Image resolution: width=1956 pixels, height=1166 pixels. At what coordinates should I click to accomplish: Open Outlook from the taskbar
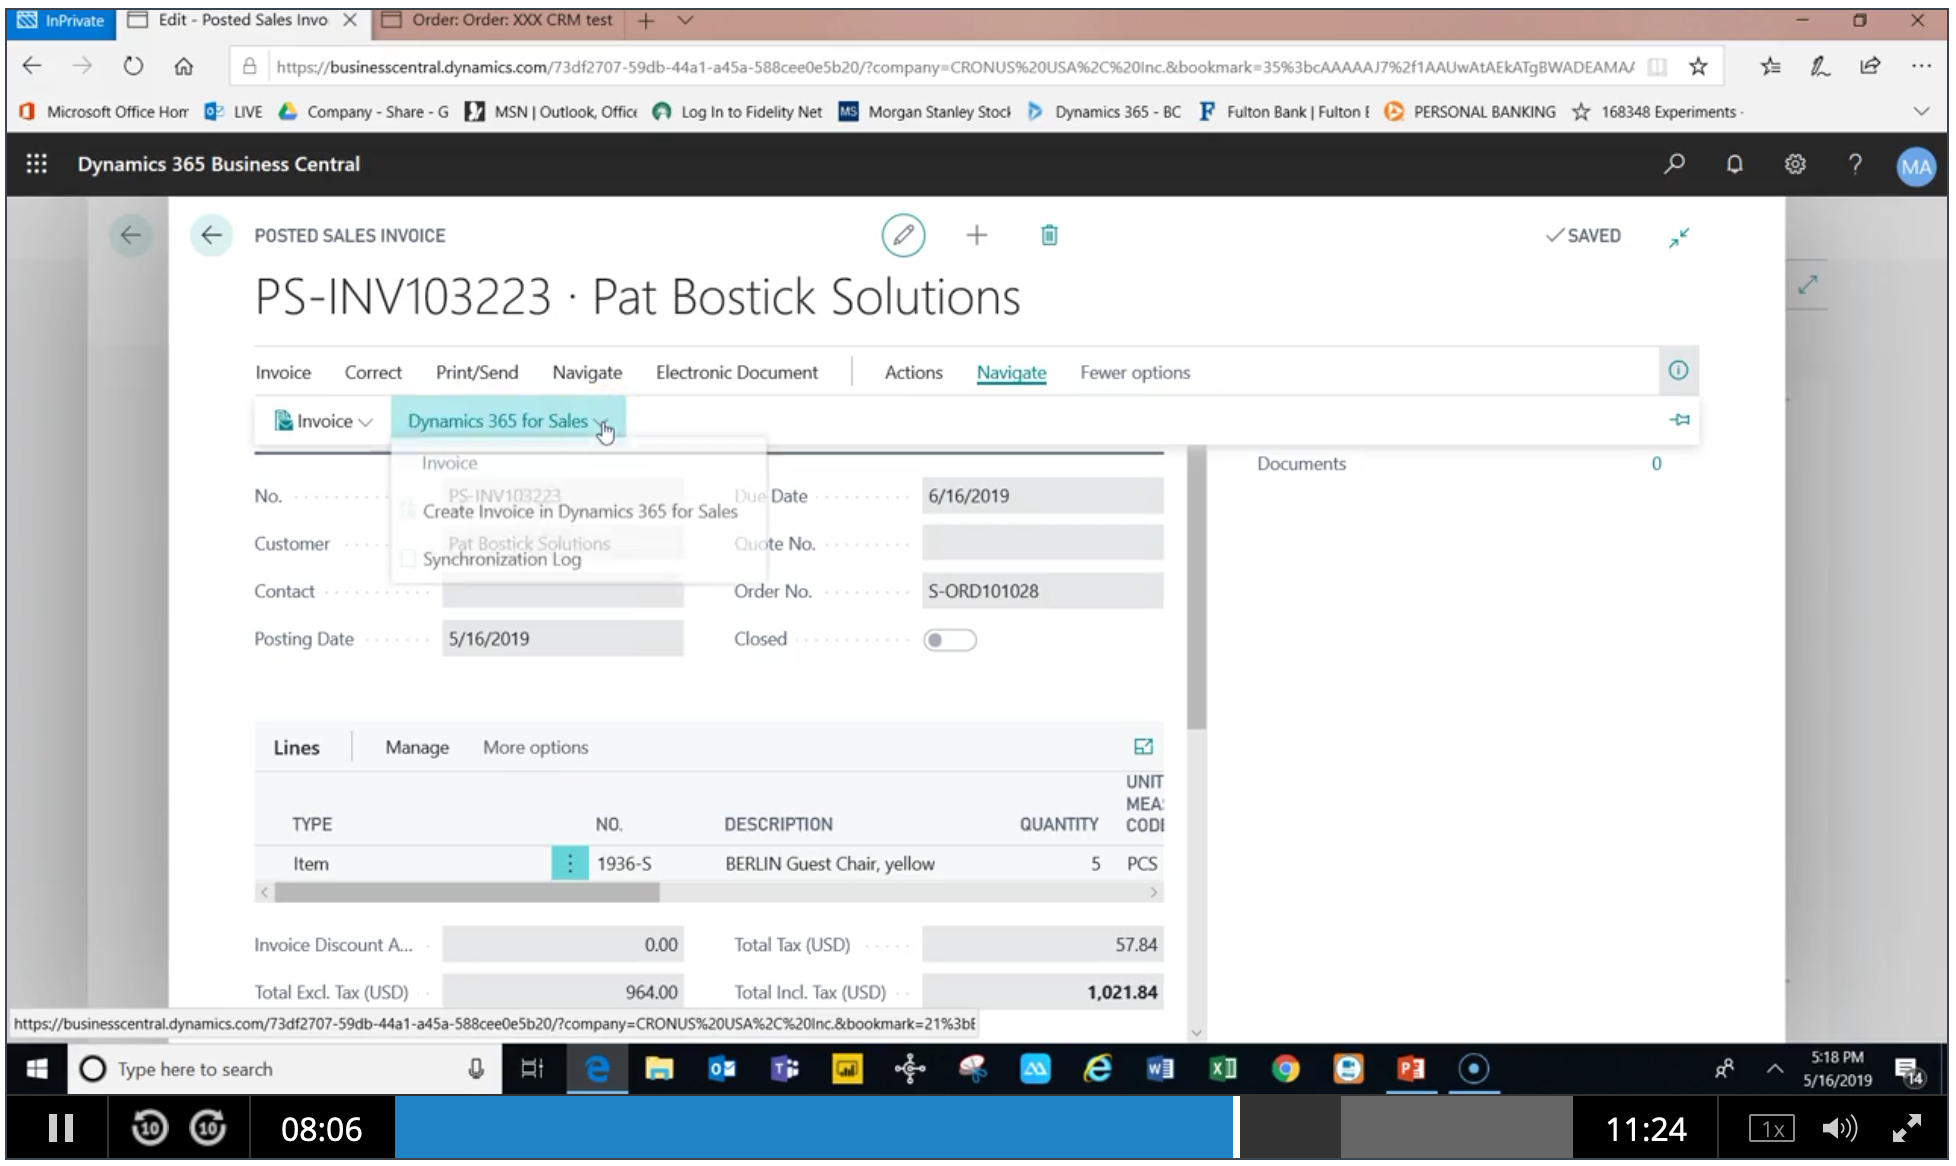pyautogui.click(x=722, y=1069)
